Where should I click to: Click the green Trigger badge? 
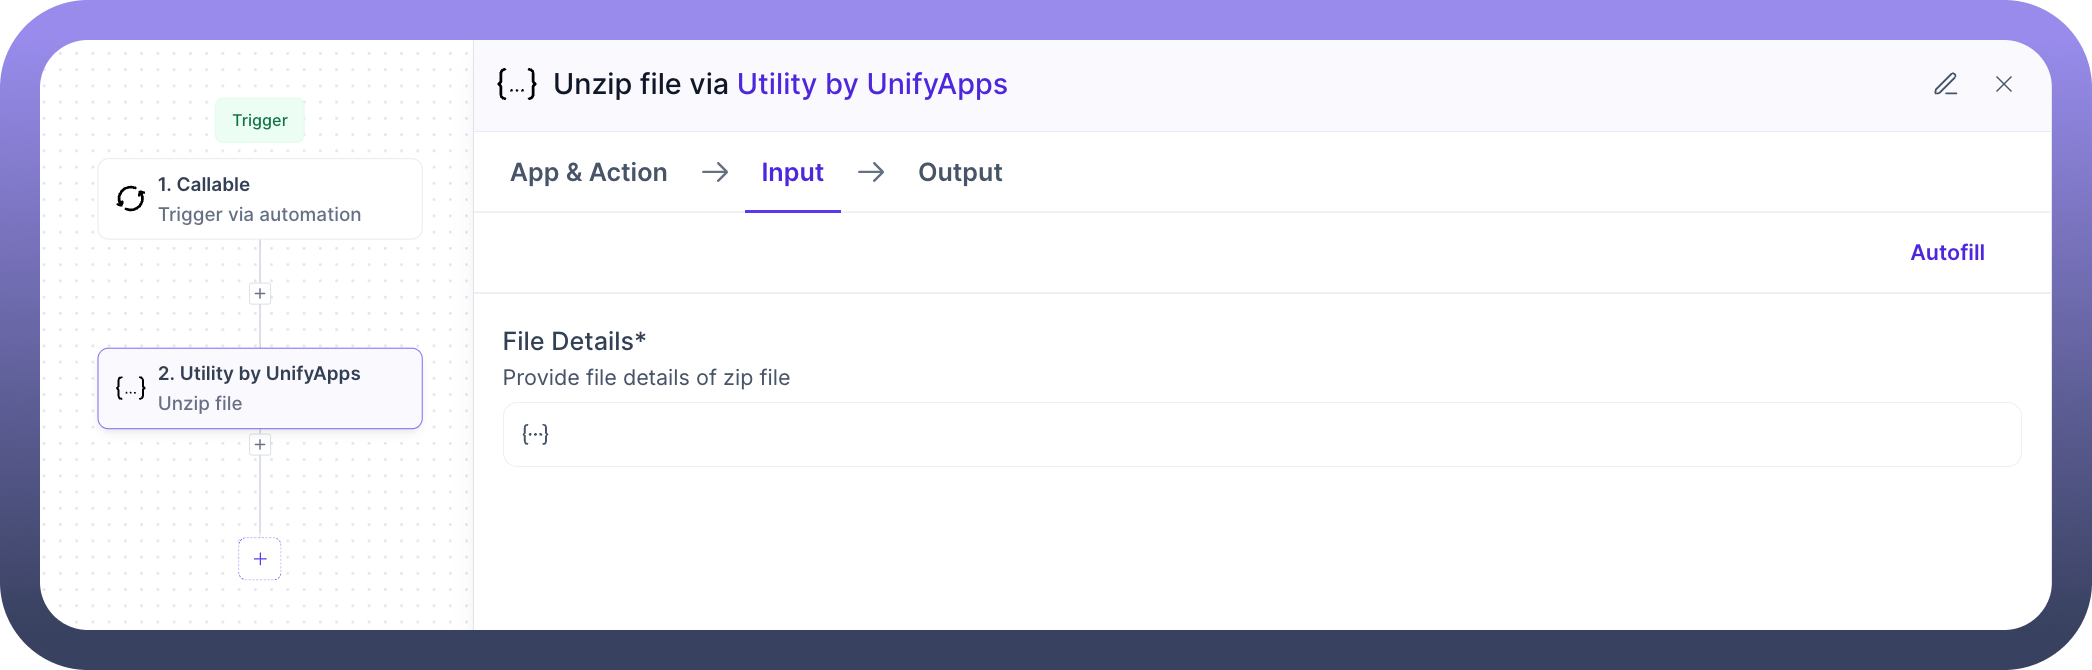[260, 121]
